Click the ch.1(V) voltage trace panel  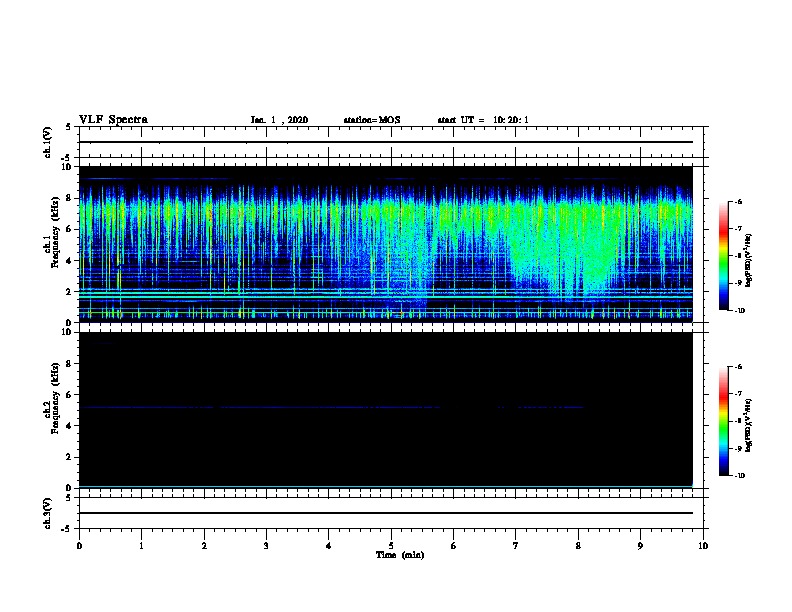point(391,142)
